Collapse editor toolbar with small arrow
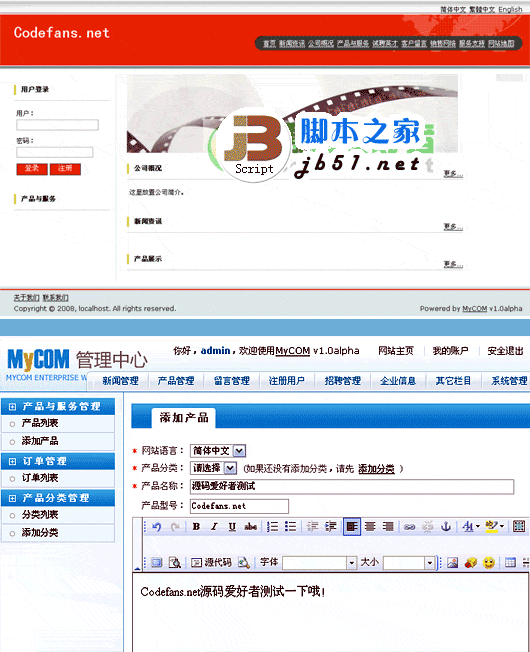 coord(138,568)
